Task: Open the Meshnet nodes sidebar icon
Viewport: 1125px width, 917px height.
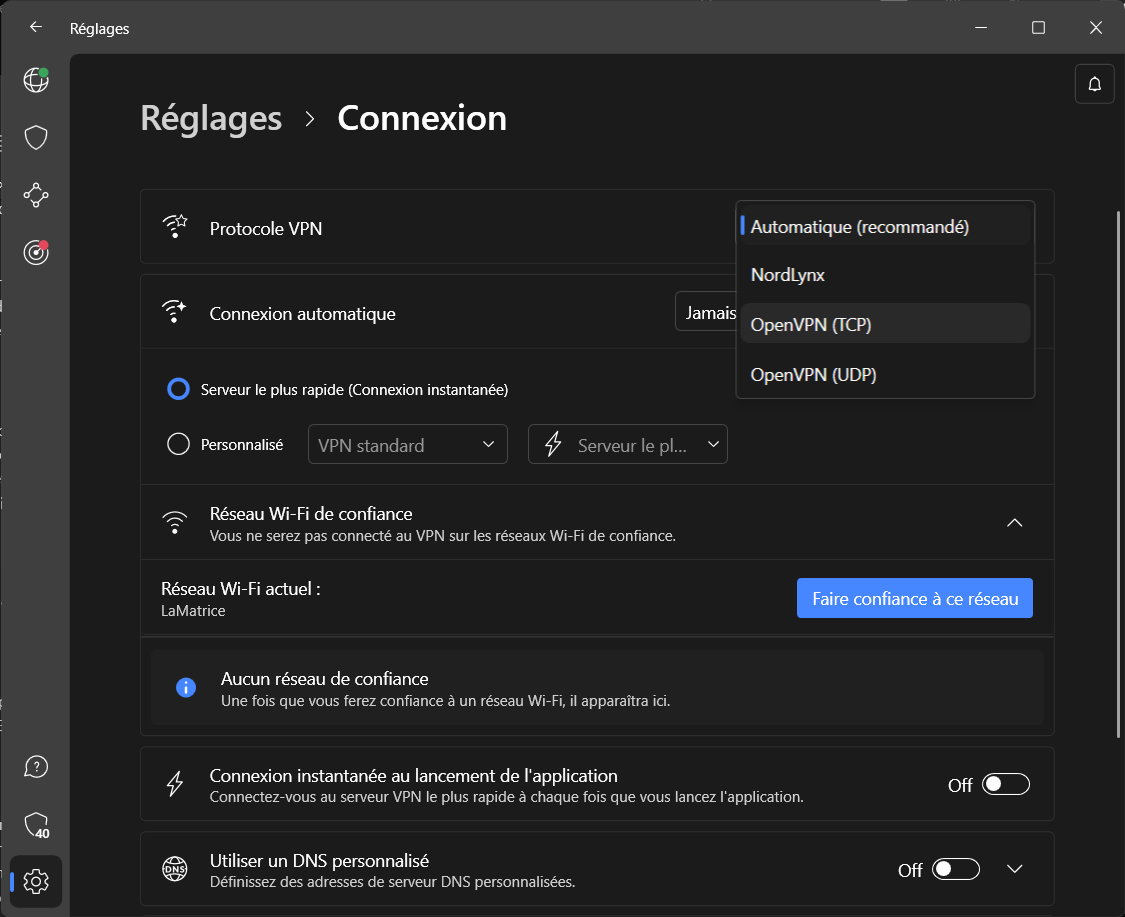Action: pos(36,195)
